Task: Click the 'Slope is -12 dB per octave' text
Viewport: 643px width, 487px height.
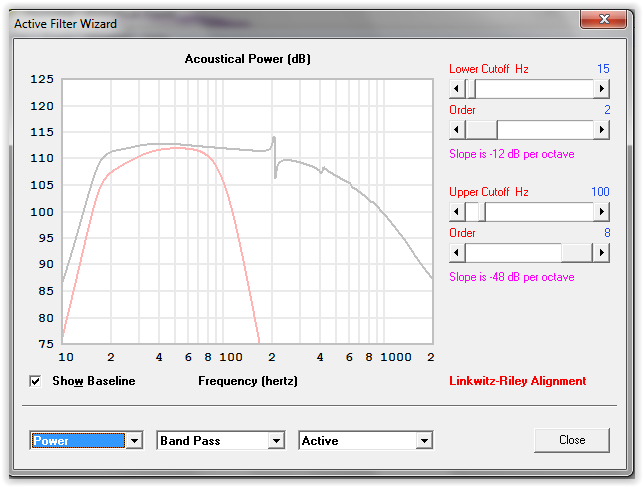Action: coord(511,154)
